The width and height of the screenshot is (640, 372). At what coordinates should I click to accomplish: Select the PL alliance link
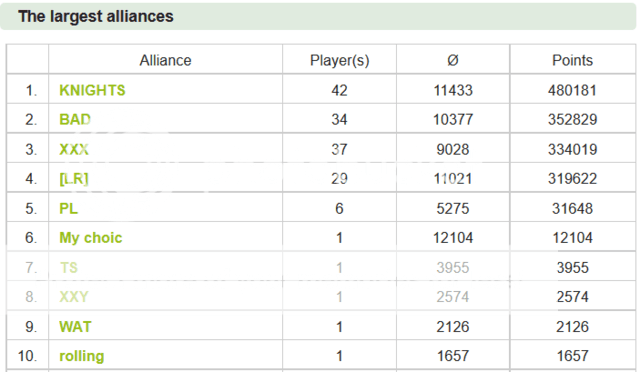(69, 209)
